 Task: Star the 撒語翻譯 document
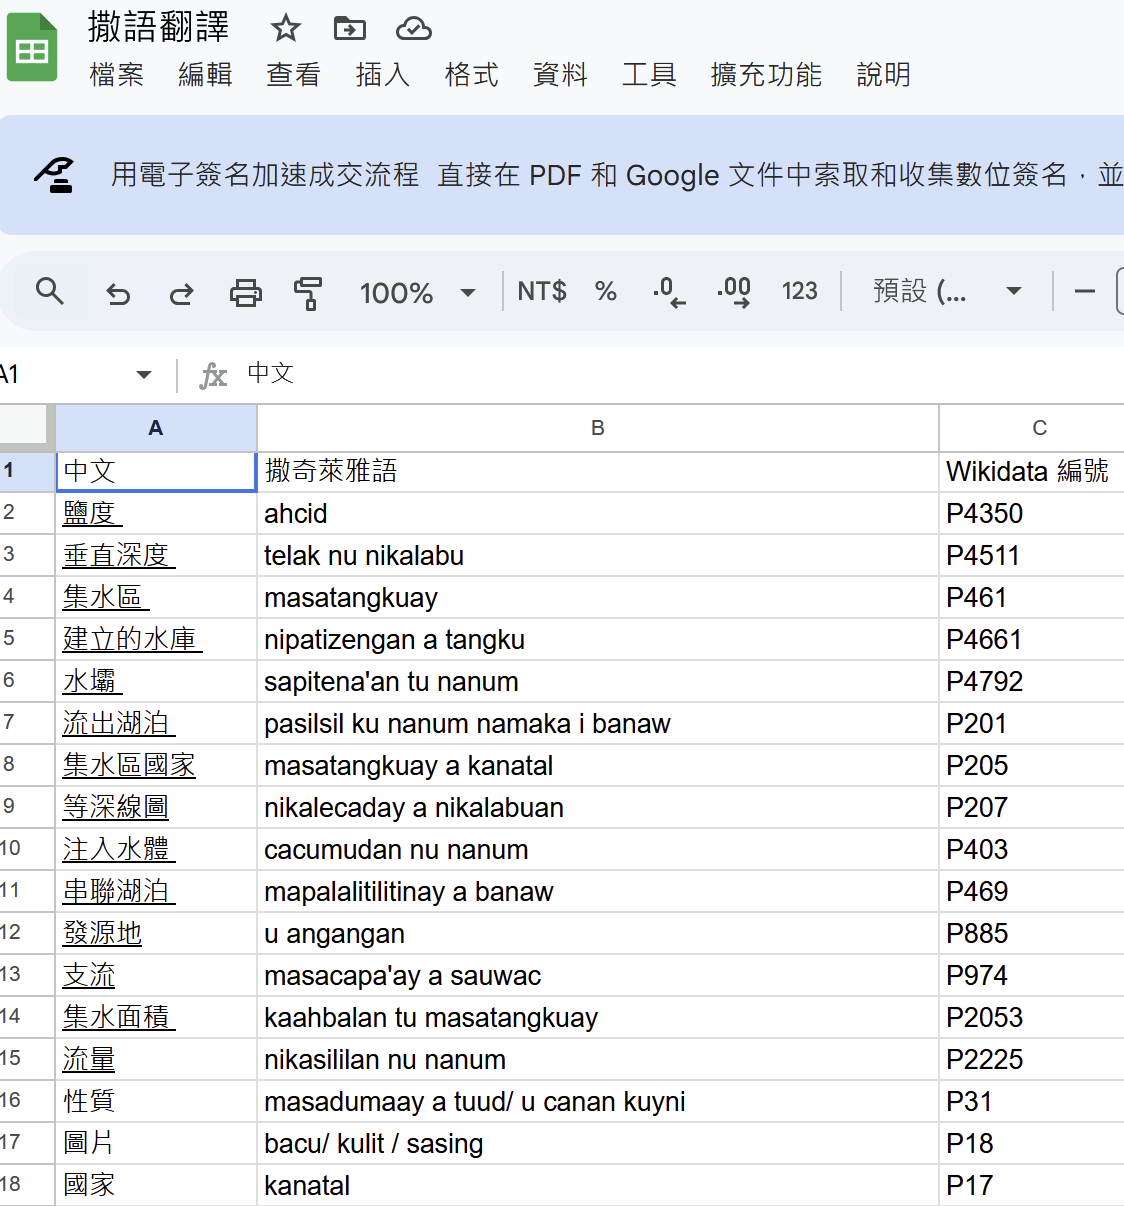click(286, 28)
